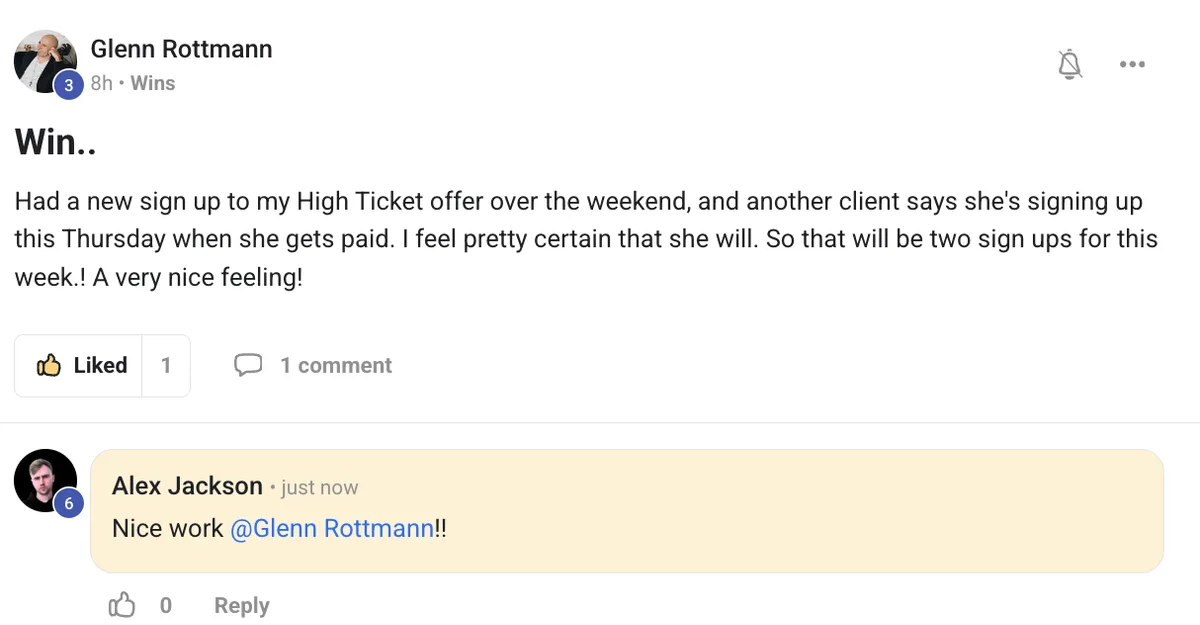This screenshot has width=1200, height=625.
Task: Open the notification settings dropdown for this post
Action: [1070, 63]
